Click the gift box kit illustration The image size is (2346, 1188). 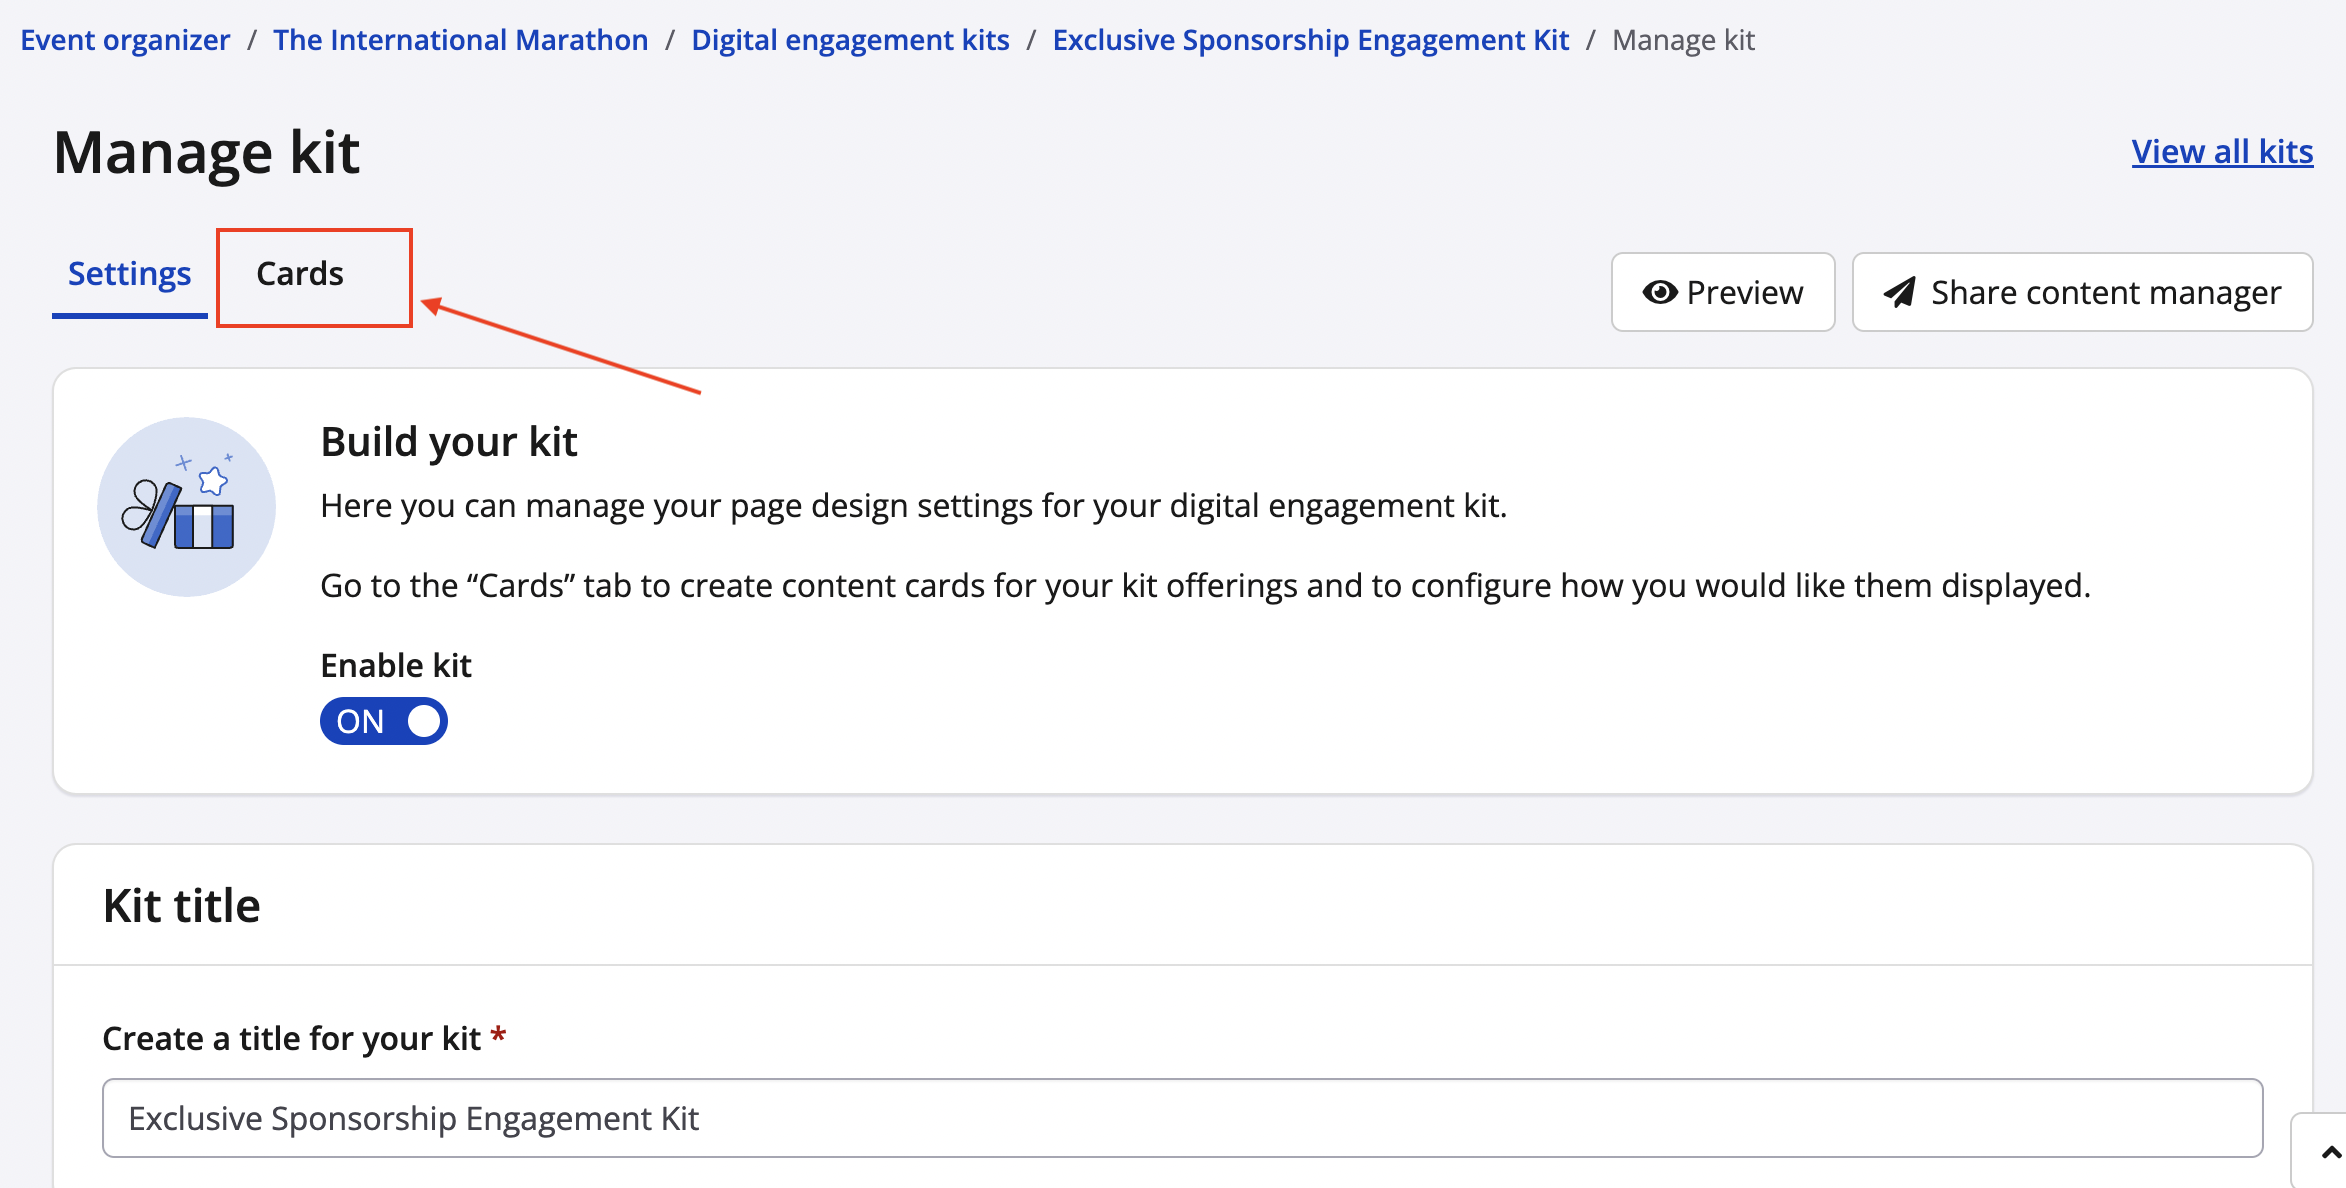point(186,507)
